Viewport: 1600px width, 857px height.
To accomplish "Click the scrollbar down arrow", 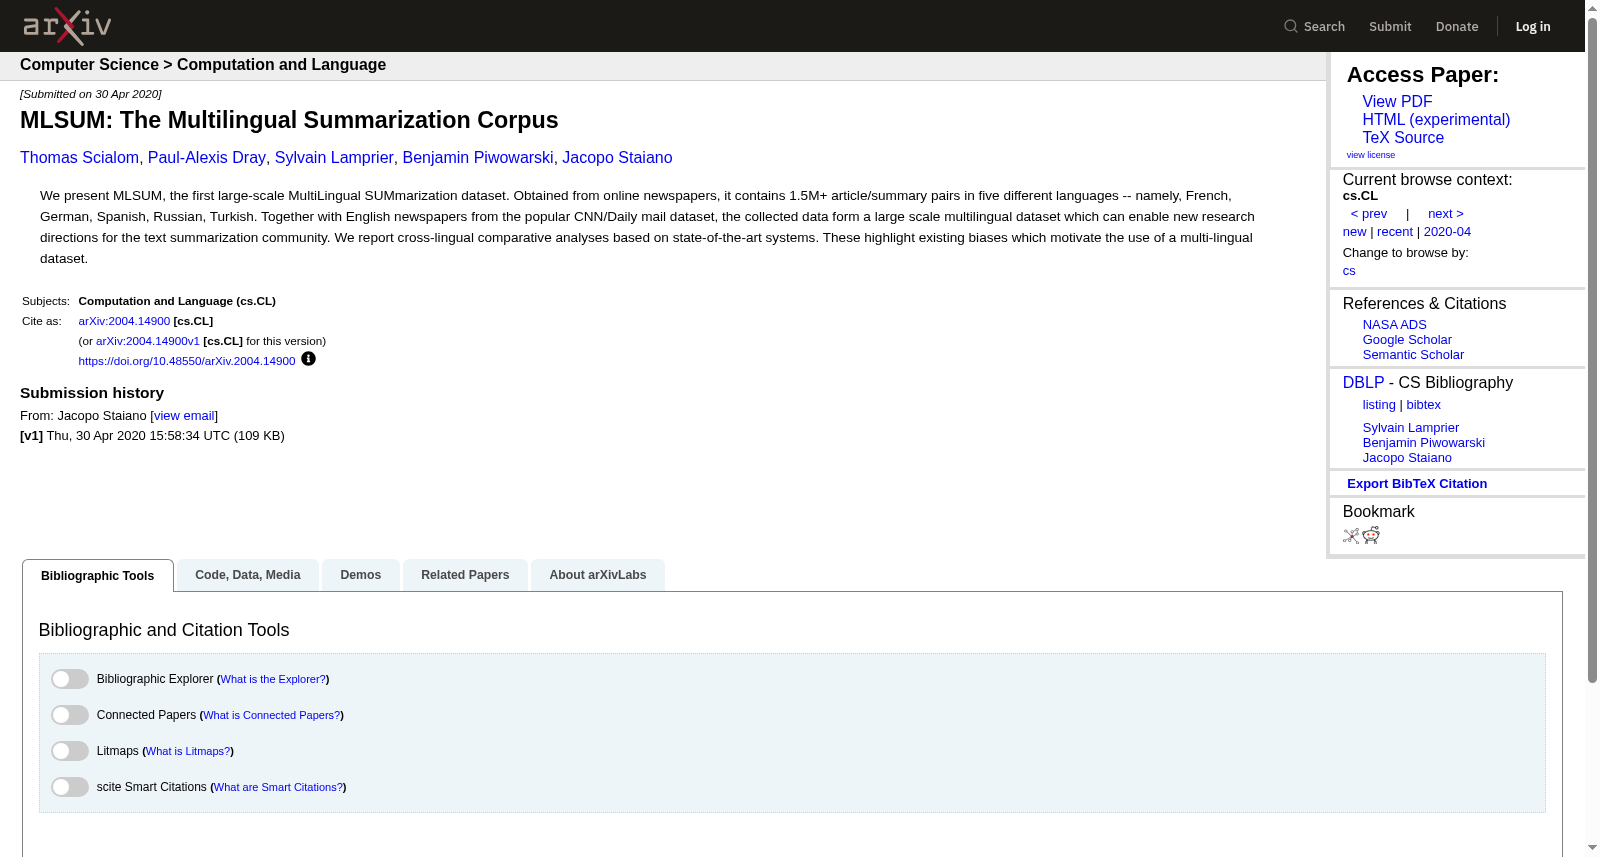I will (x=1592, y=848).
